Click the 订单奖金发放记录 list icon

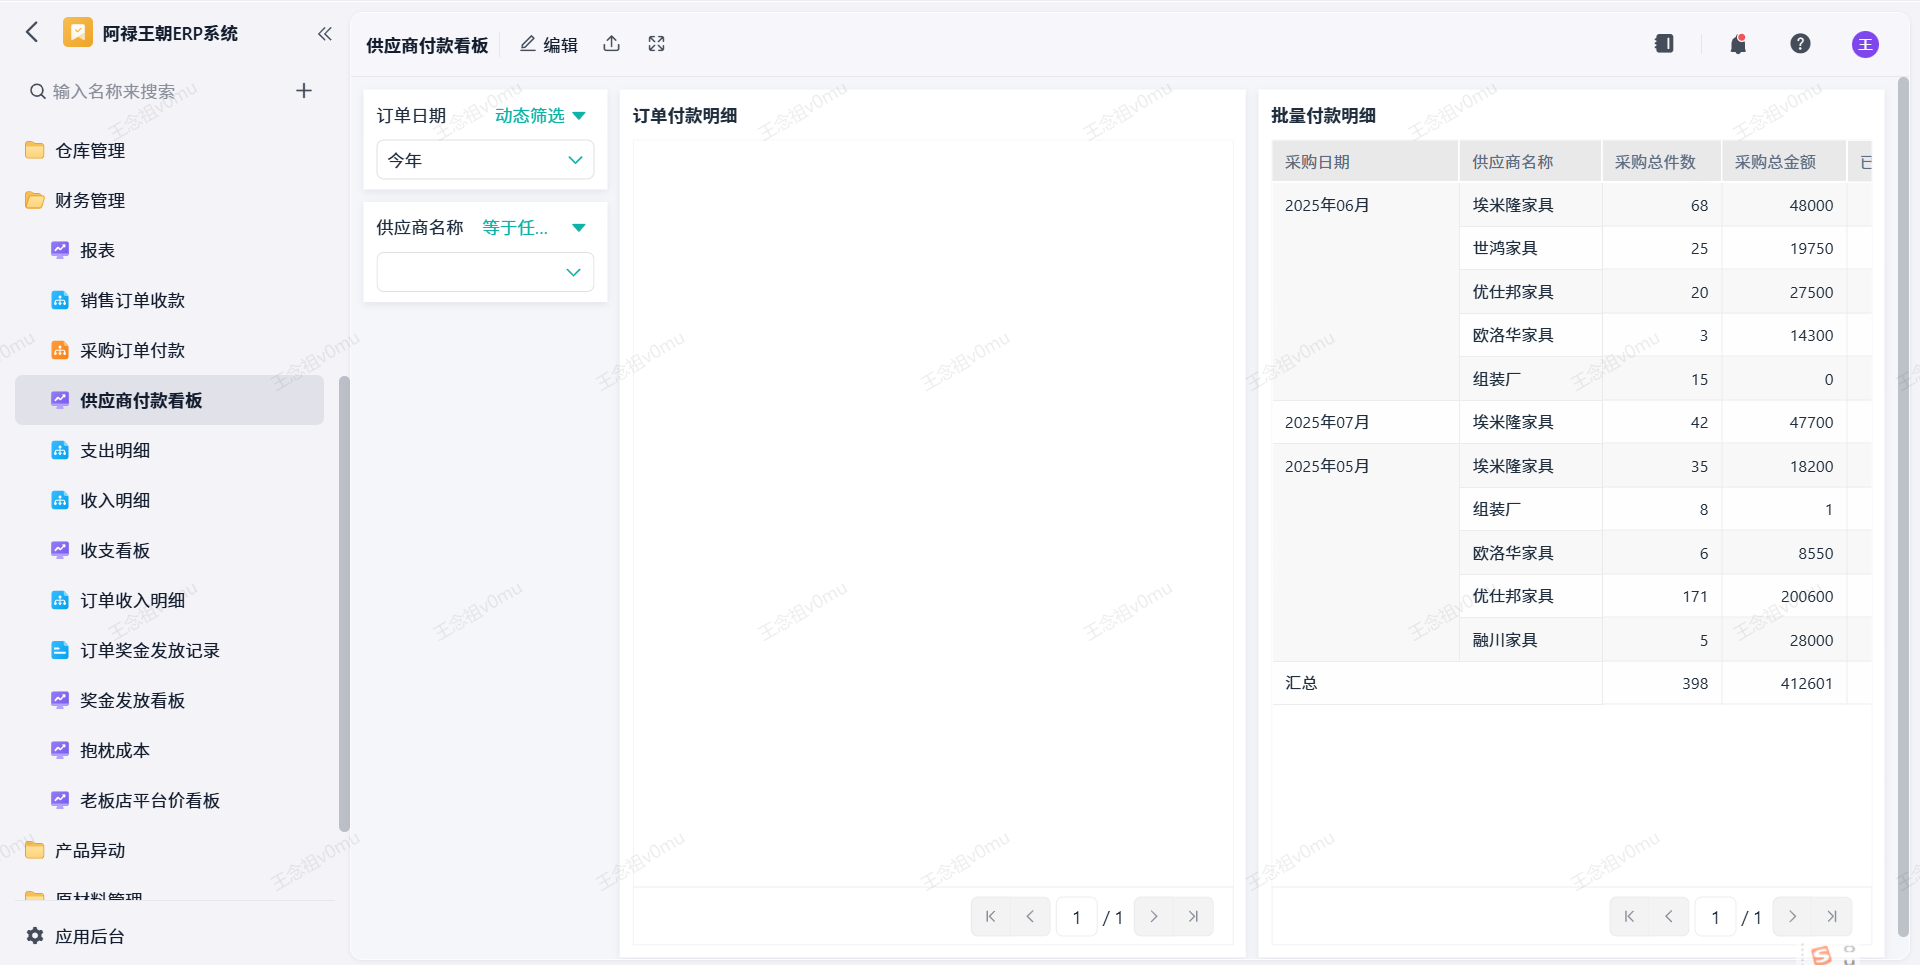pos(60,650)
